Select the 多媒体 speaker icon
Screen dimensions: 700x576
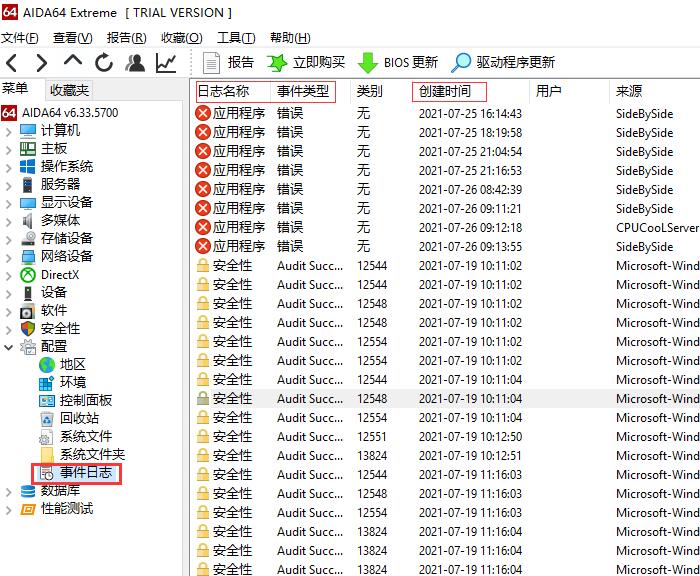[x=28, y=221]
